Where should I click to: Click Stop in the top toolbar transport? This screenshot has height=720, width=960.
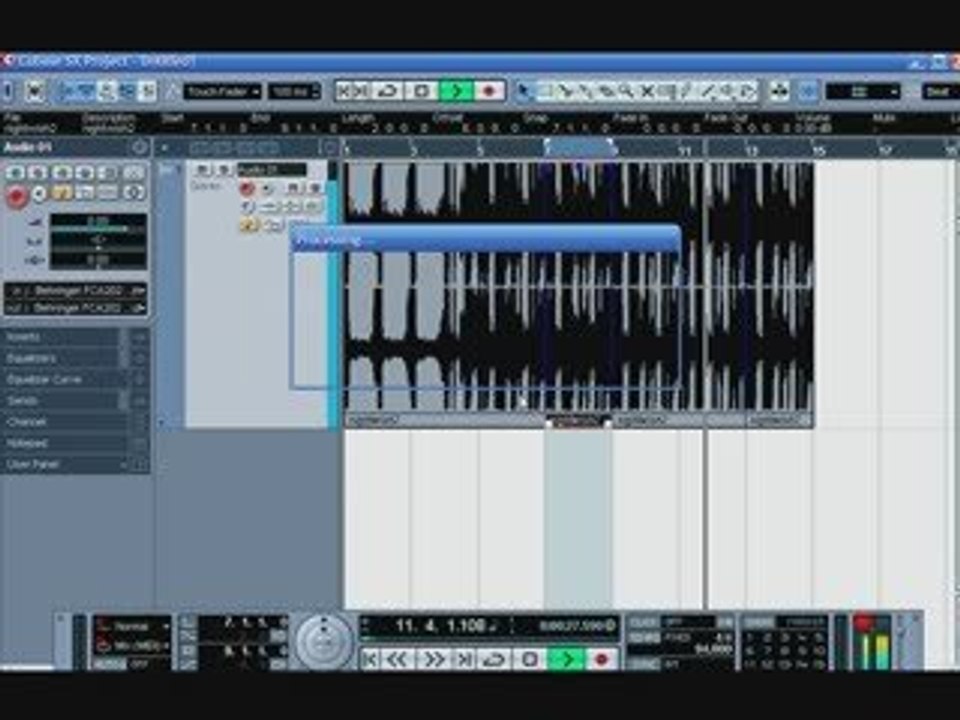coord(421,91)
